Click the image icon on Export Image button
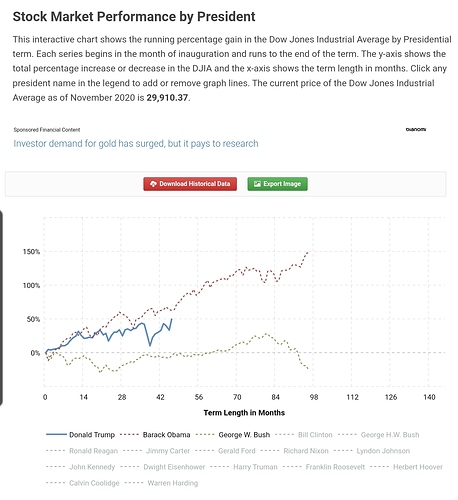The width and height of the screenshot is (458, 500). coord(257,184)
